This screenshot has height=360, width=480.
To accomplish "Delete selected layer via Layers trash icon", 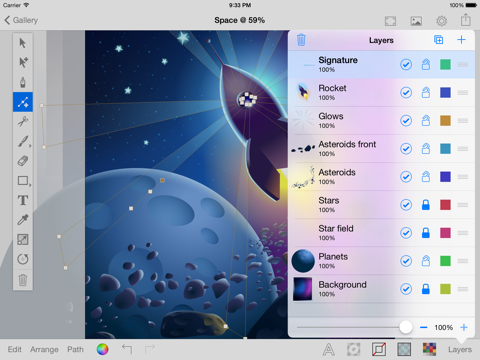I will pos(301,40).
